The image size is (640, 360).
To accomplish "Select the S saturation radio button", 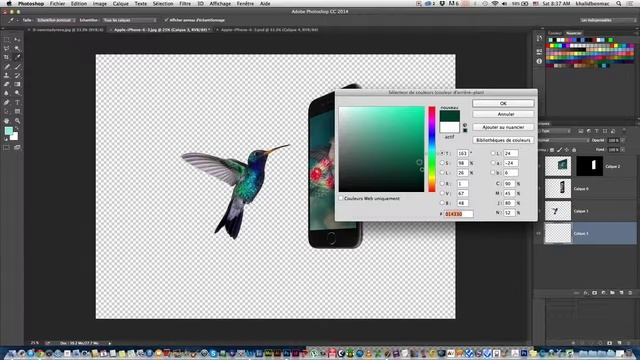I will pyautogui.click(x=442, y=163).
